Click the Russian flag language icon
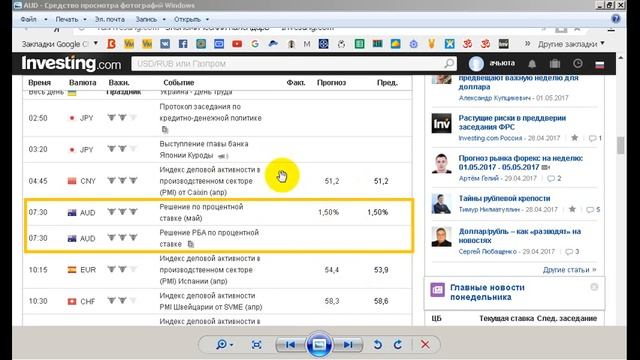This screenshot has width=640, height=360. pos(600,64)
